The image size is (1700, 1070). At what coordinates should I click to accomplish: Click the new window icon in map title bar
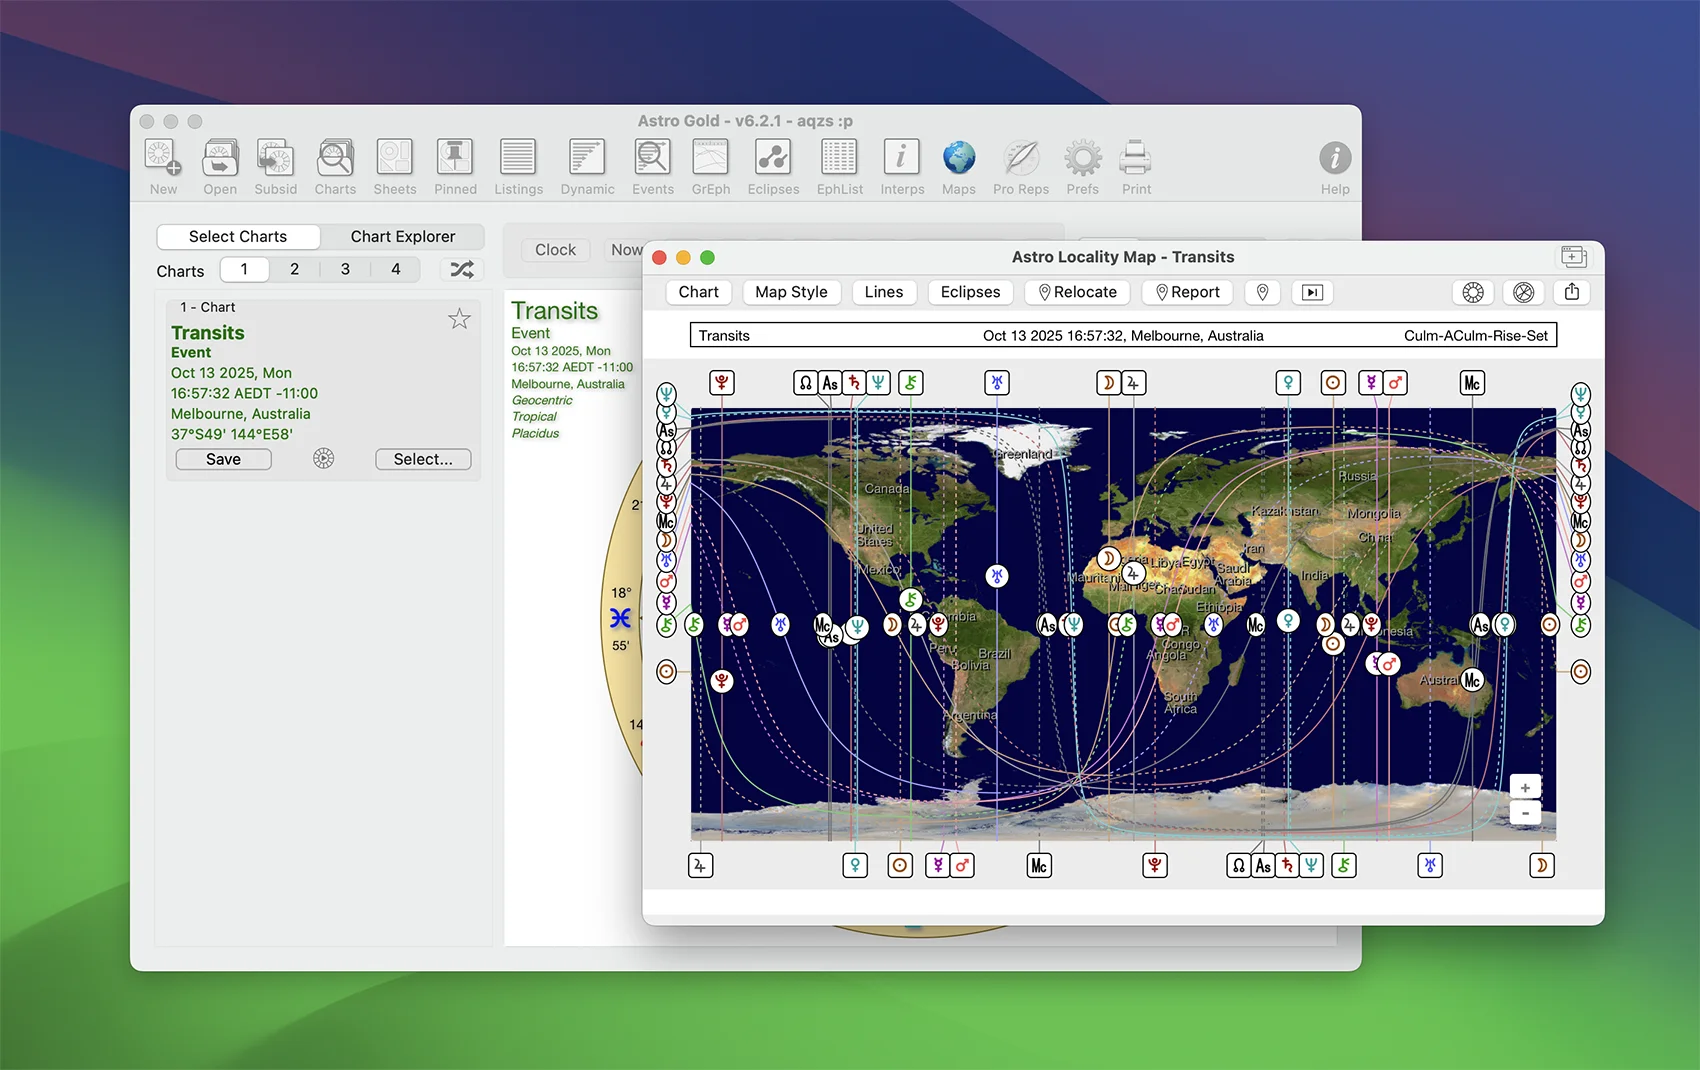[1573, 257]
